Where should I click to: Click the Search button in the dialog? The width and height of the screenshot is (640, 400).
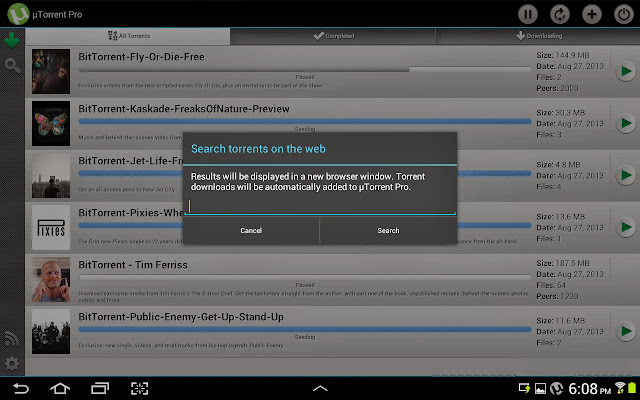[388, 231]
